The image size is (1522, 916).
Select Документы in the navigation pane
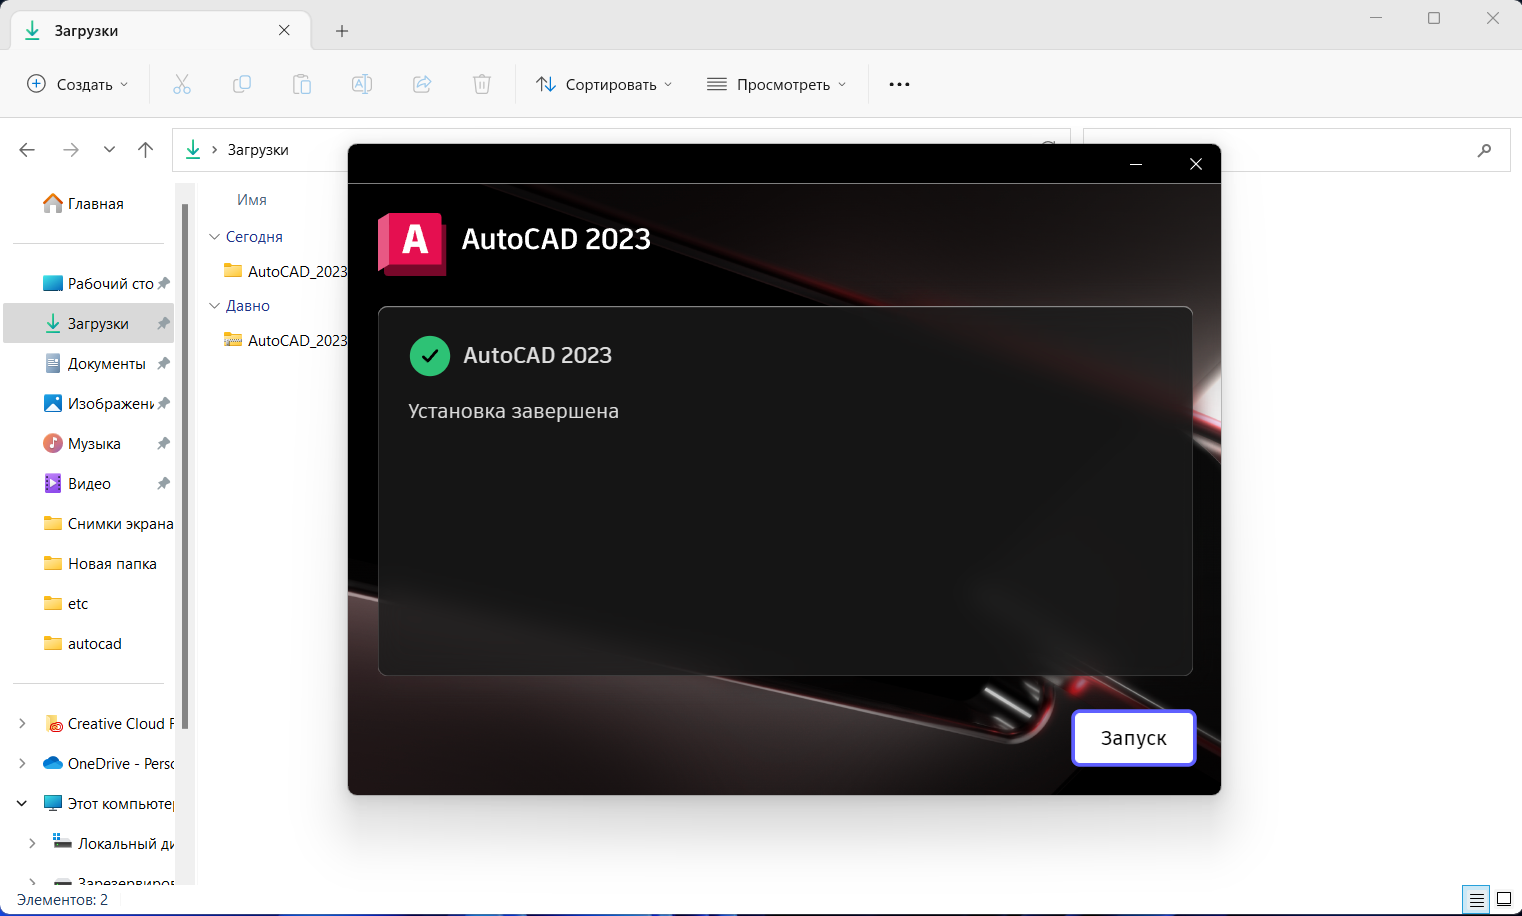pyautogui.click(x=106, y=364)
